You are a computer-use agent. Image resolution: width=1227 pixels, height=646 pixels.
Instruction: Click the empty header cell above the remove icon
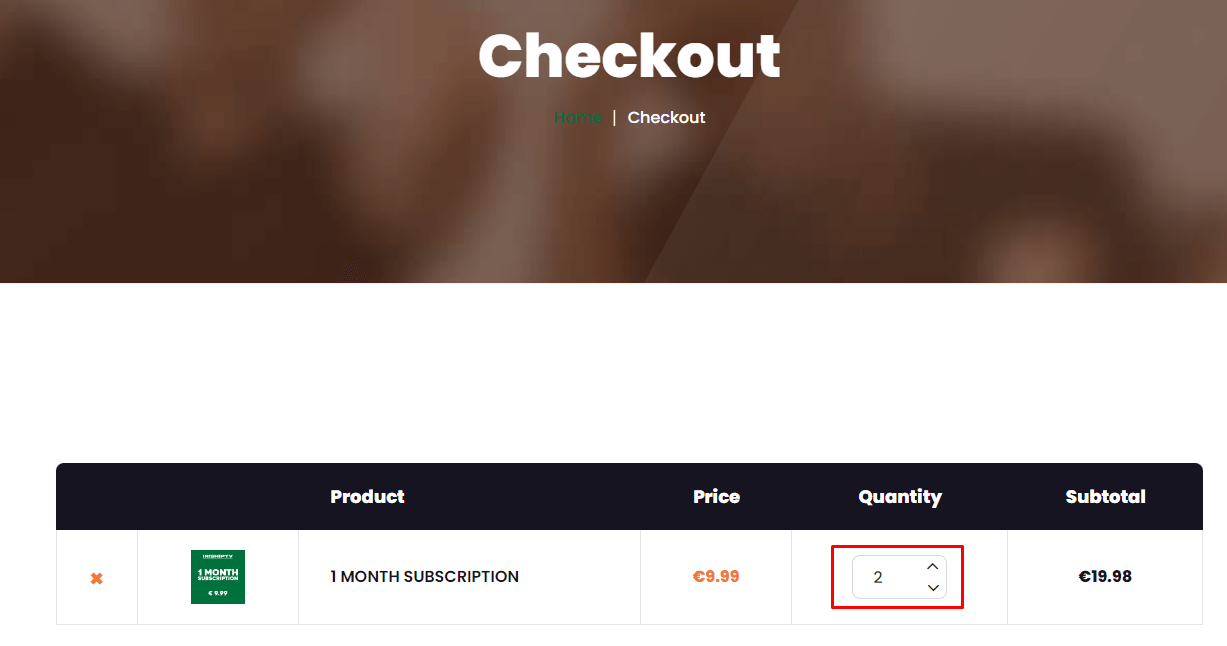coord(97,497)
